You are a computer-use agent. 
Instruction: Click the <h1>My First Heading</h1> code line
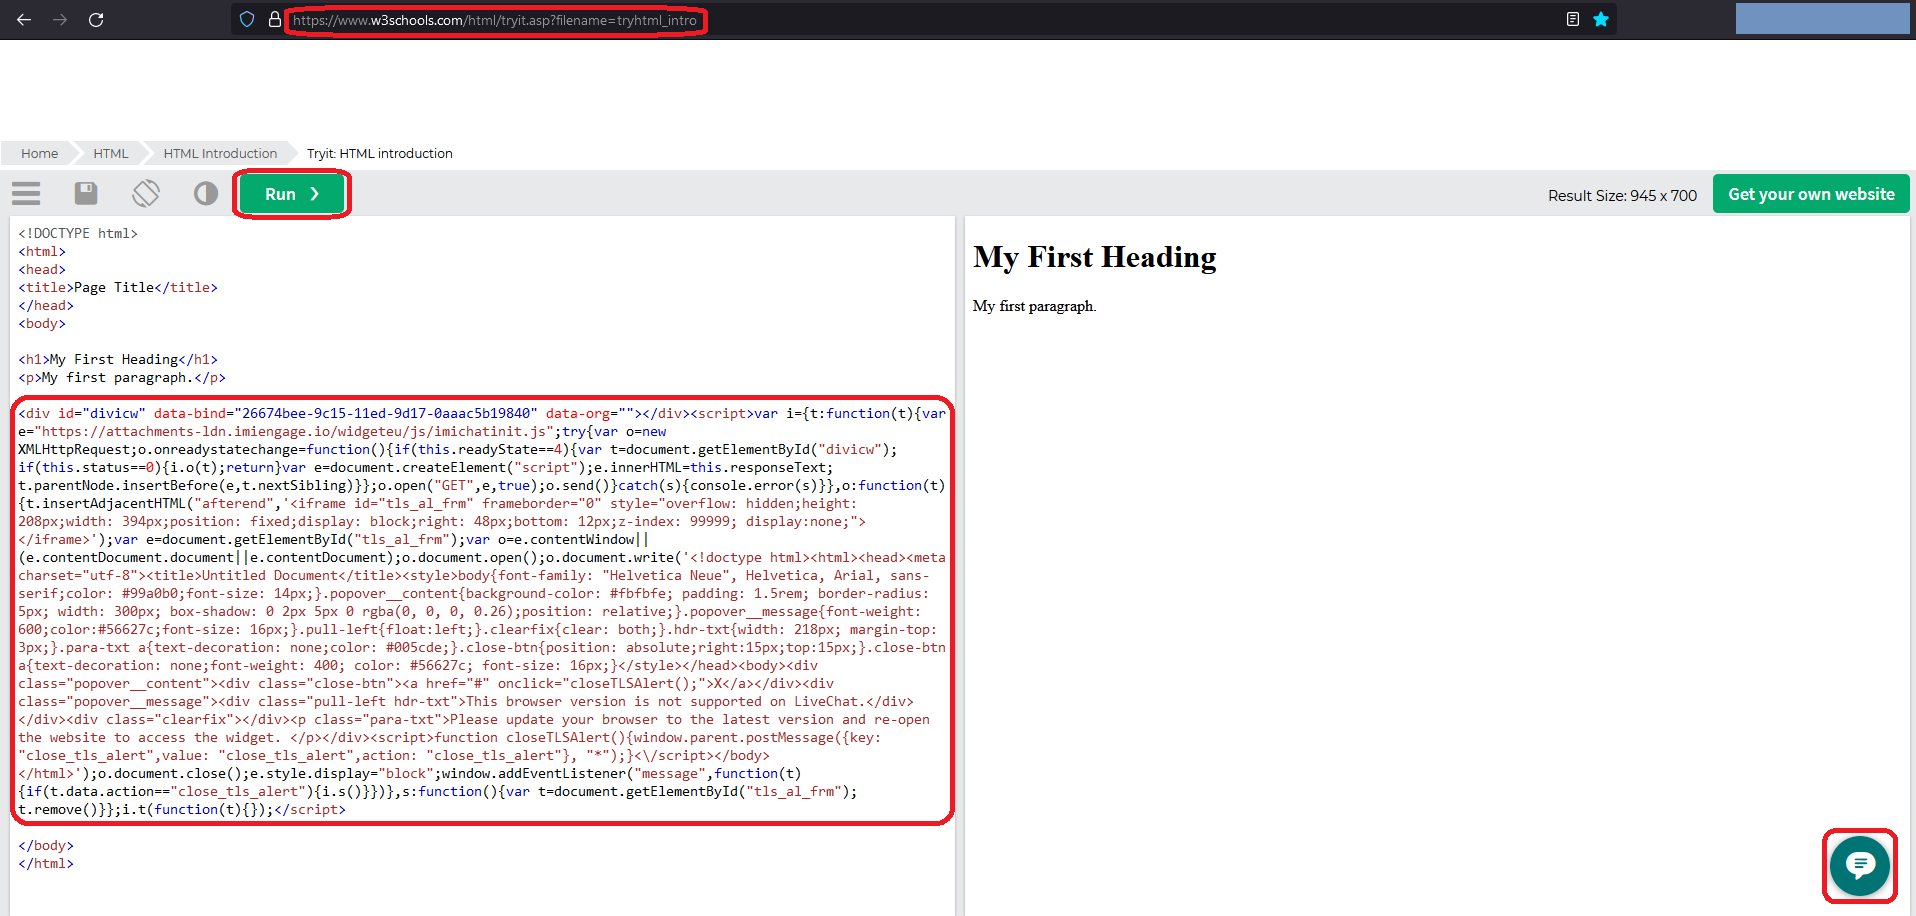[118, 359]
